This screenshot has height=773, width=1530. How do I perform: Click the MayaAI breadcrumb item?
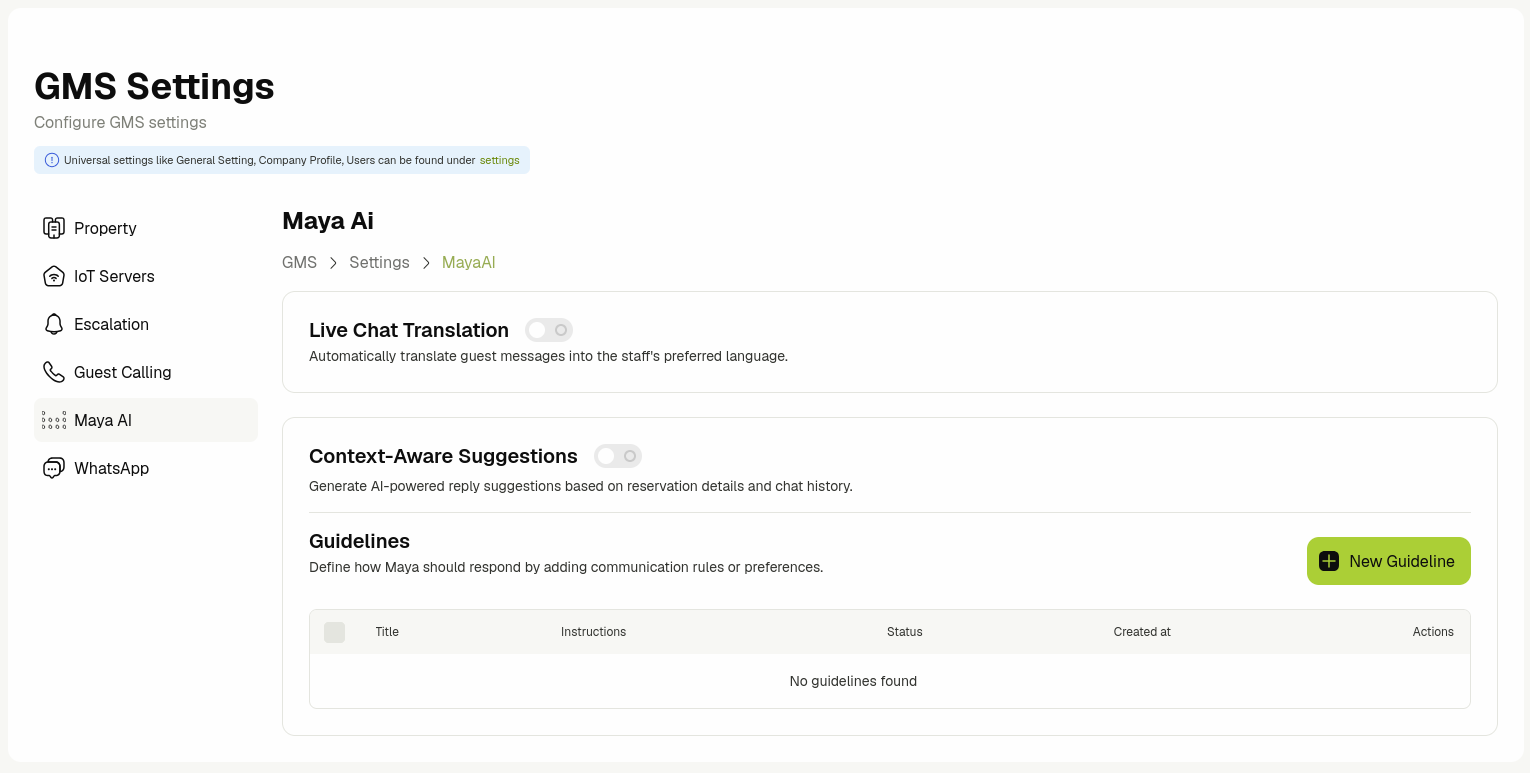tap(469, 262)
